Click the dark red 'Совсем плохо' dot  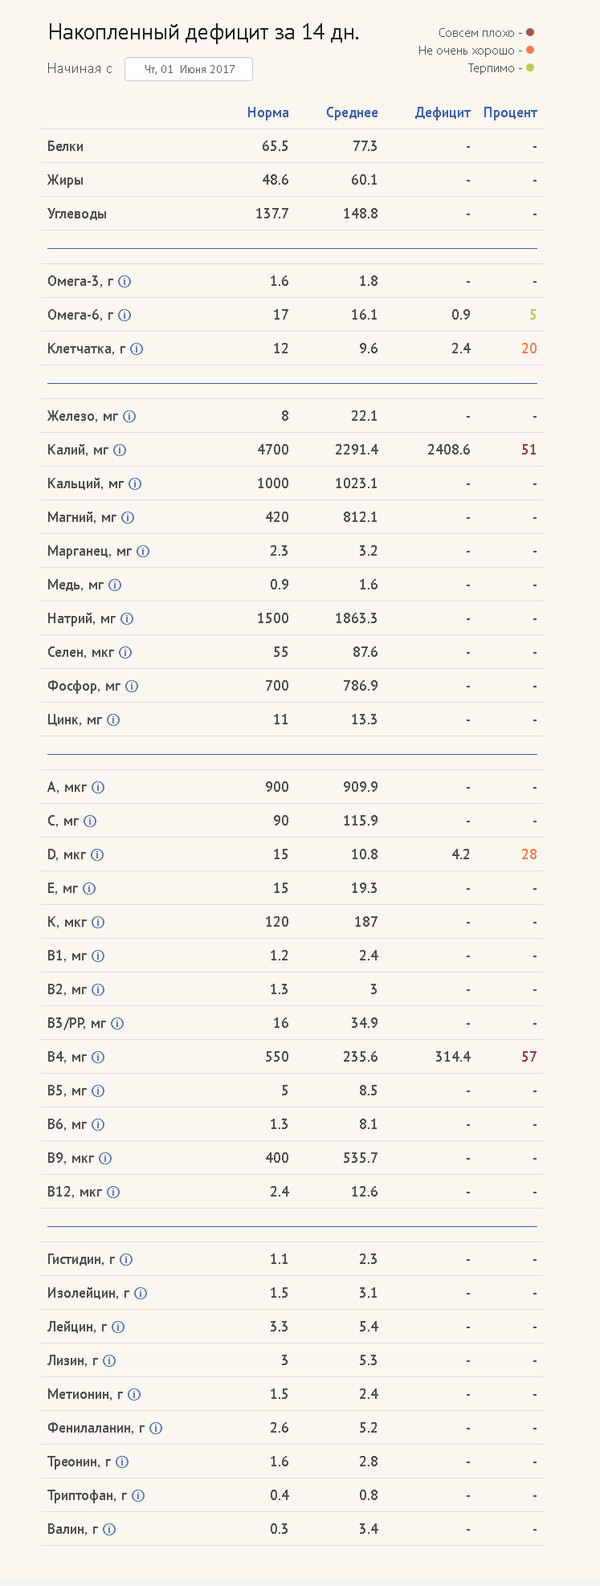530,33
